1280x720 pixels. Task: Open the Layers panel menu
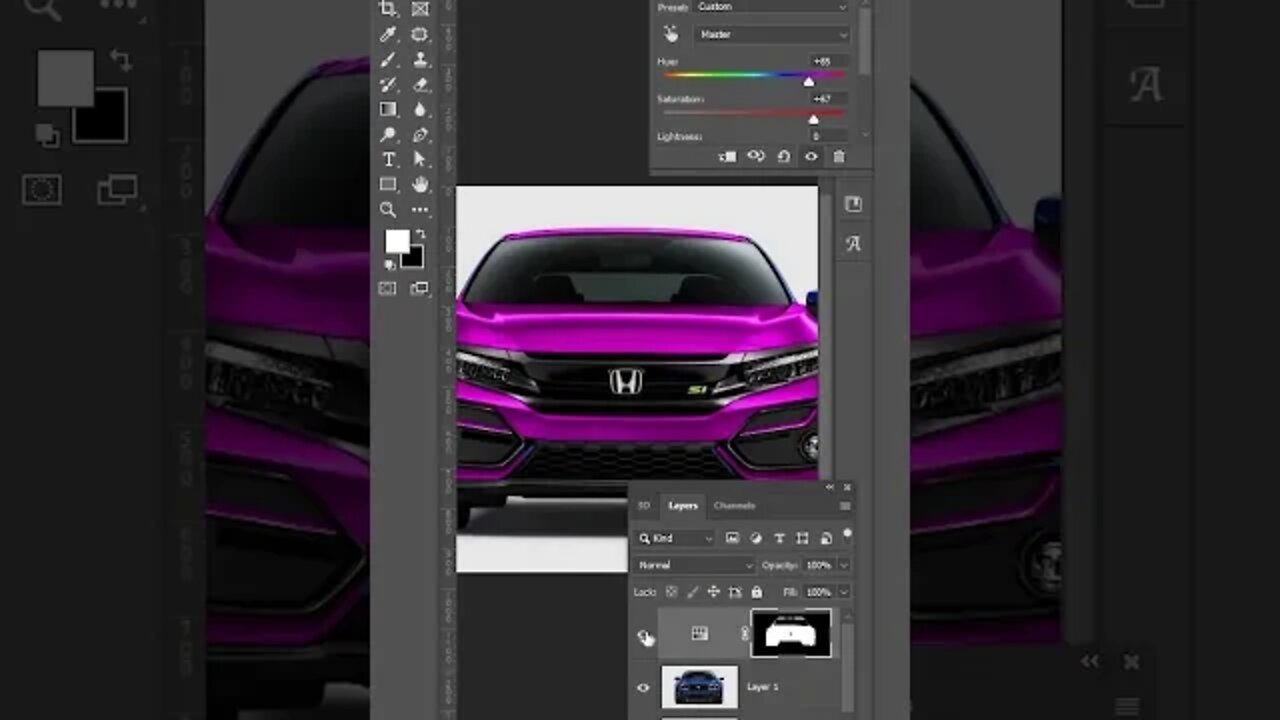tap(845, 507)
